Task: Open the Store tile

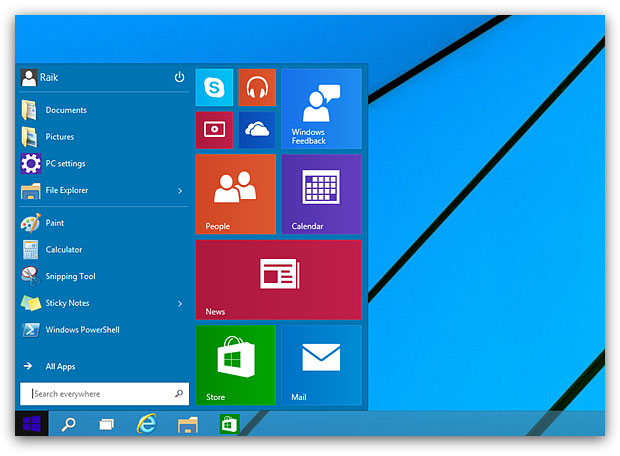Action: pyautogui.click(x=236, y=365)
